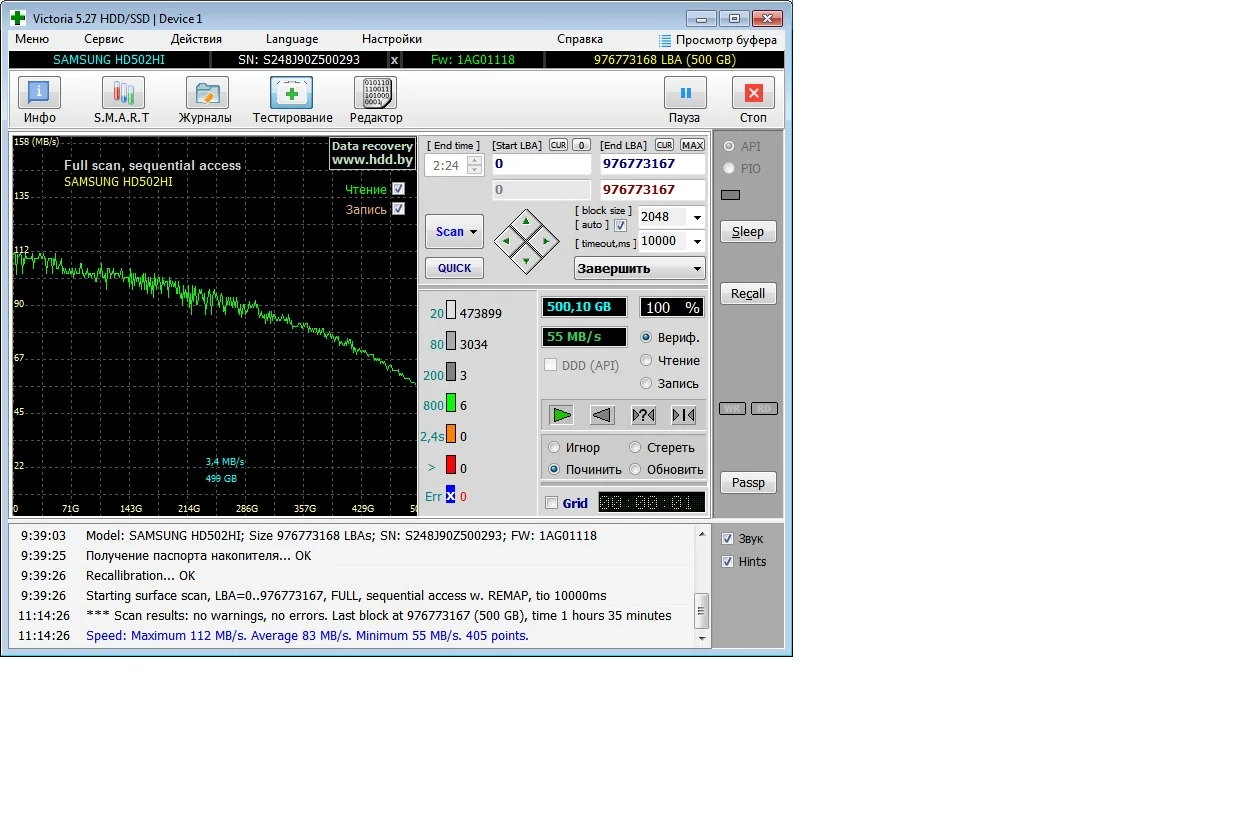Click the blue Err X block marker
Screen dimensions: 1237x838
point(451,496)
